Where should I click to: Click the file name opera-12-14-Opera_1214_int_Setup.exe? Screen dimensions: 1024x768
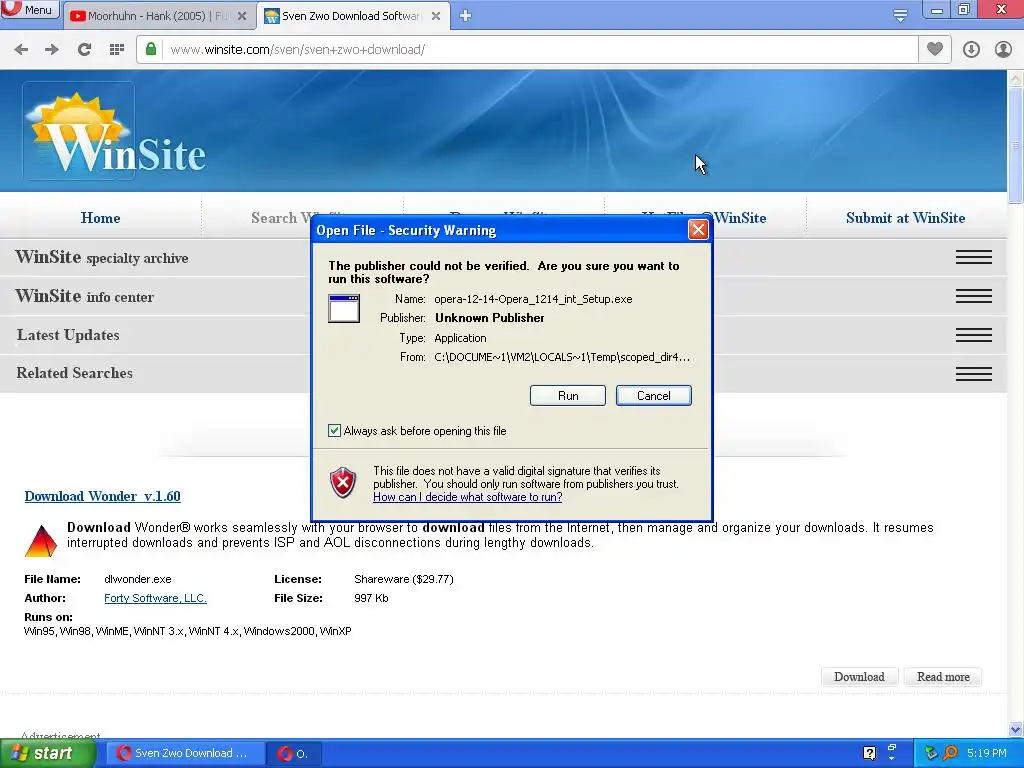click(x=533, y=299)
